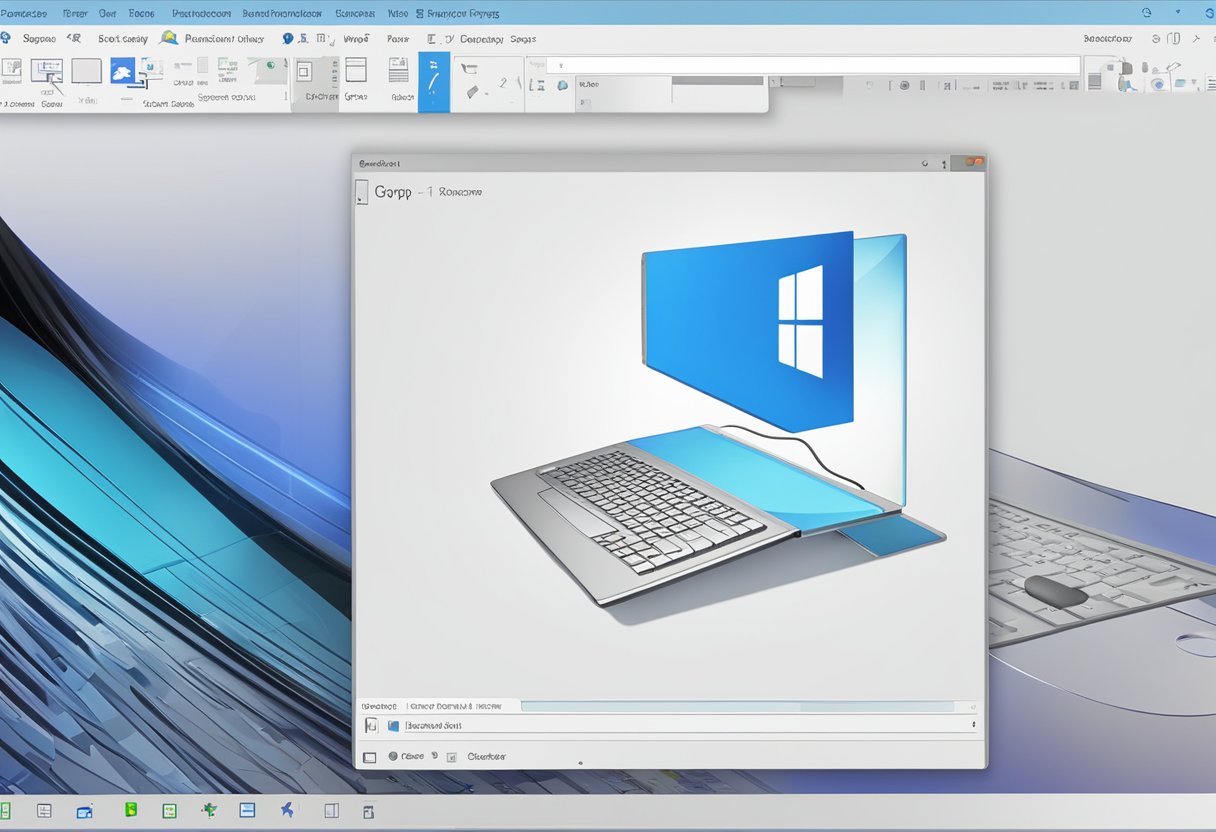Click the nested square frame icon in ribbon
Screen dimensions: 1216x832
click(304, 71)
